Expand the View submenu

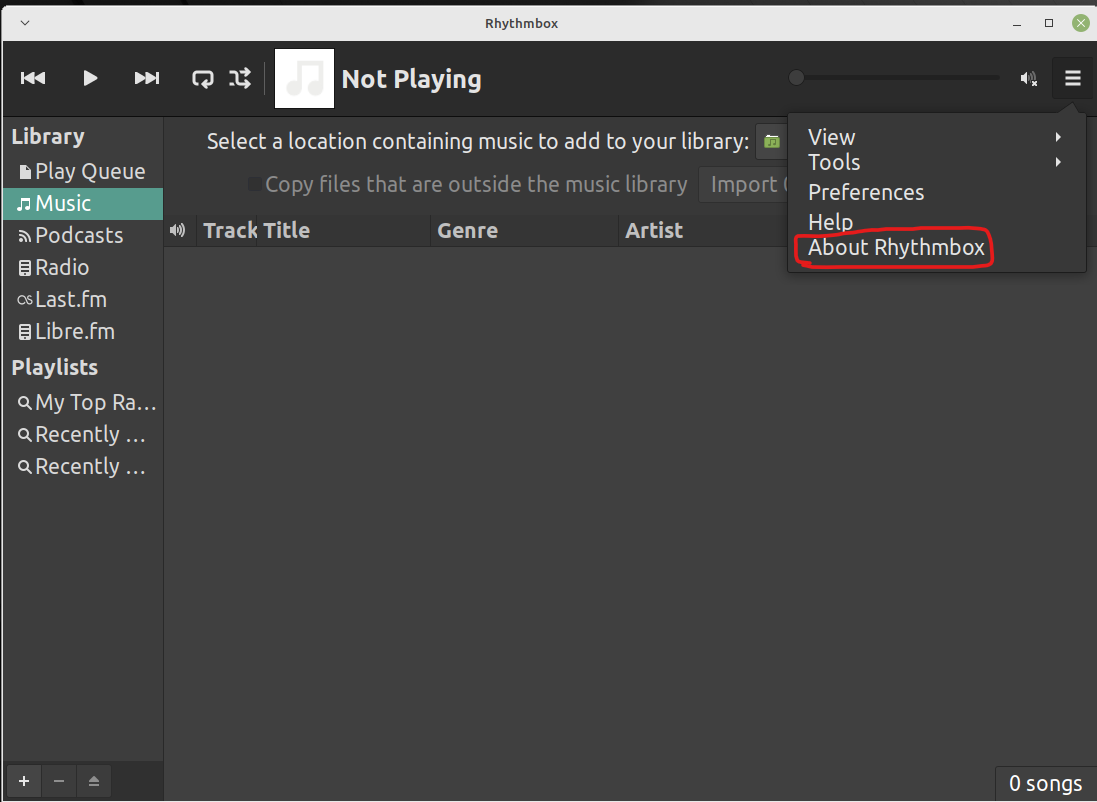(936, 137)
